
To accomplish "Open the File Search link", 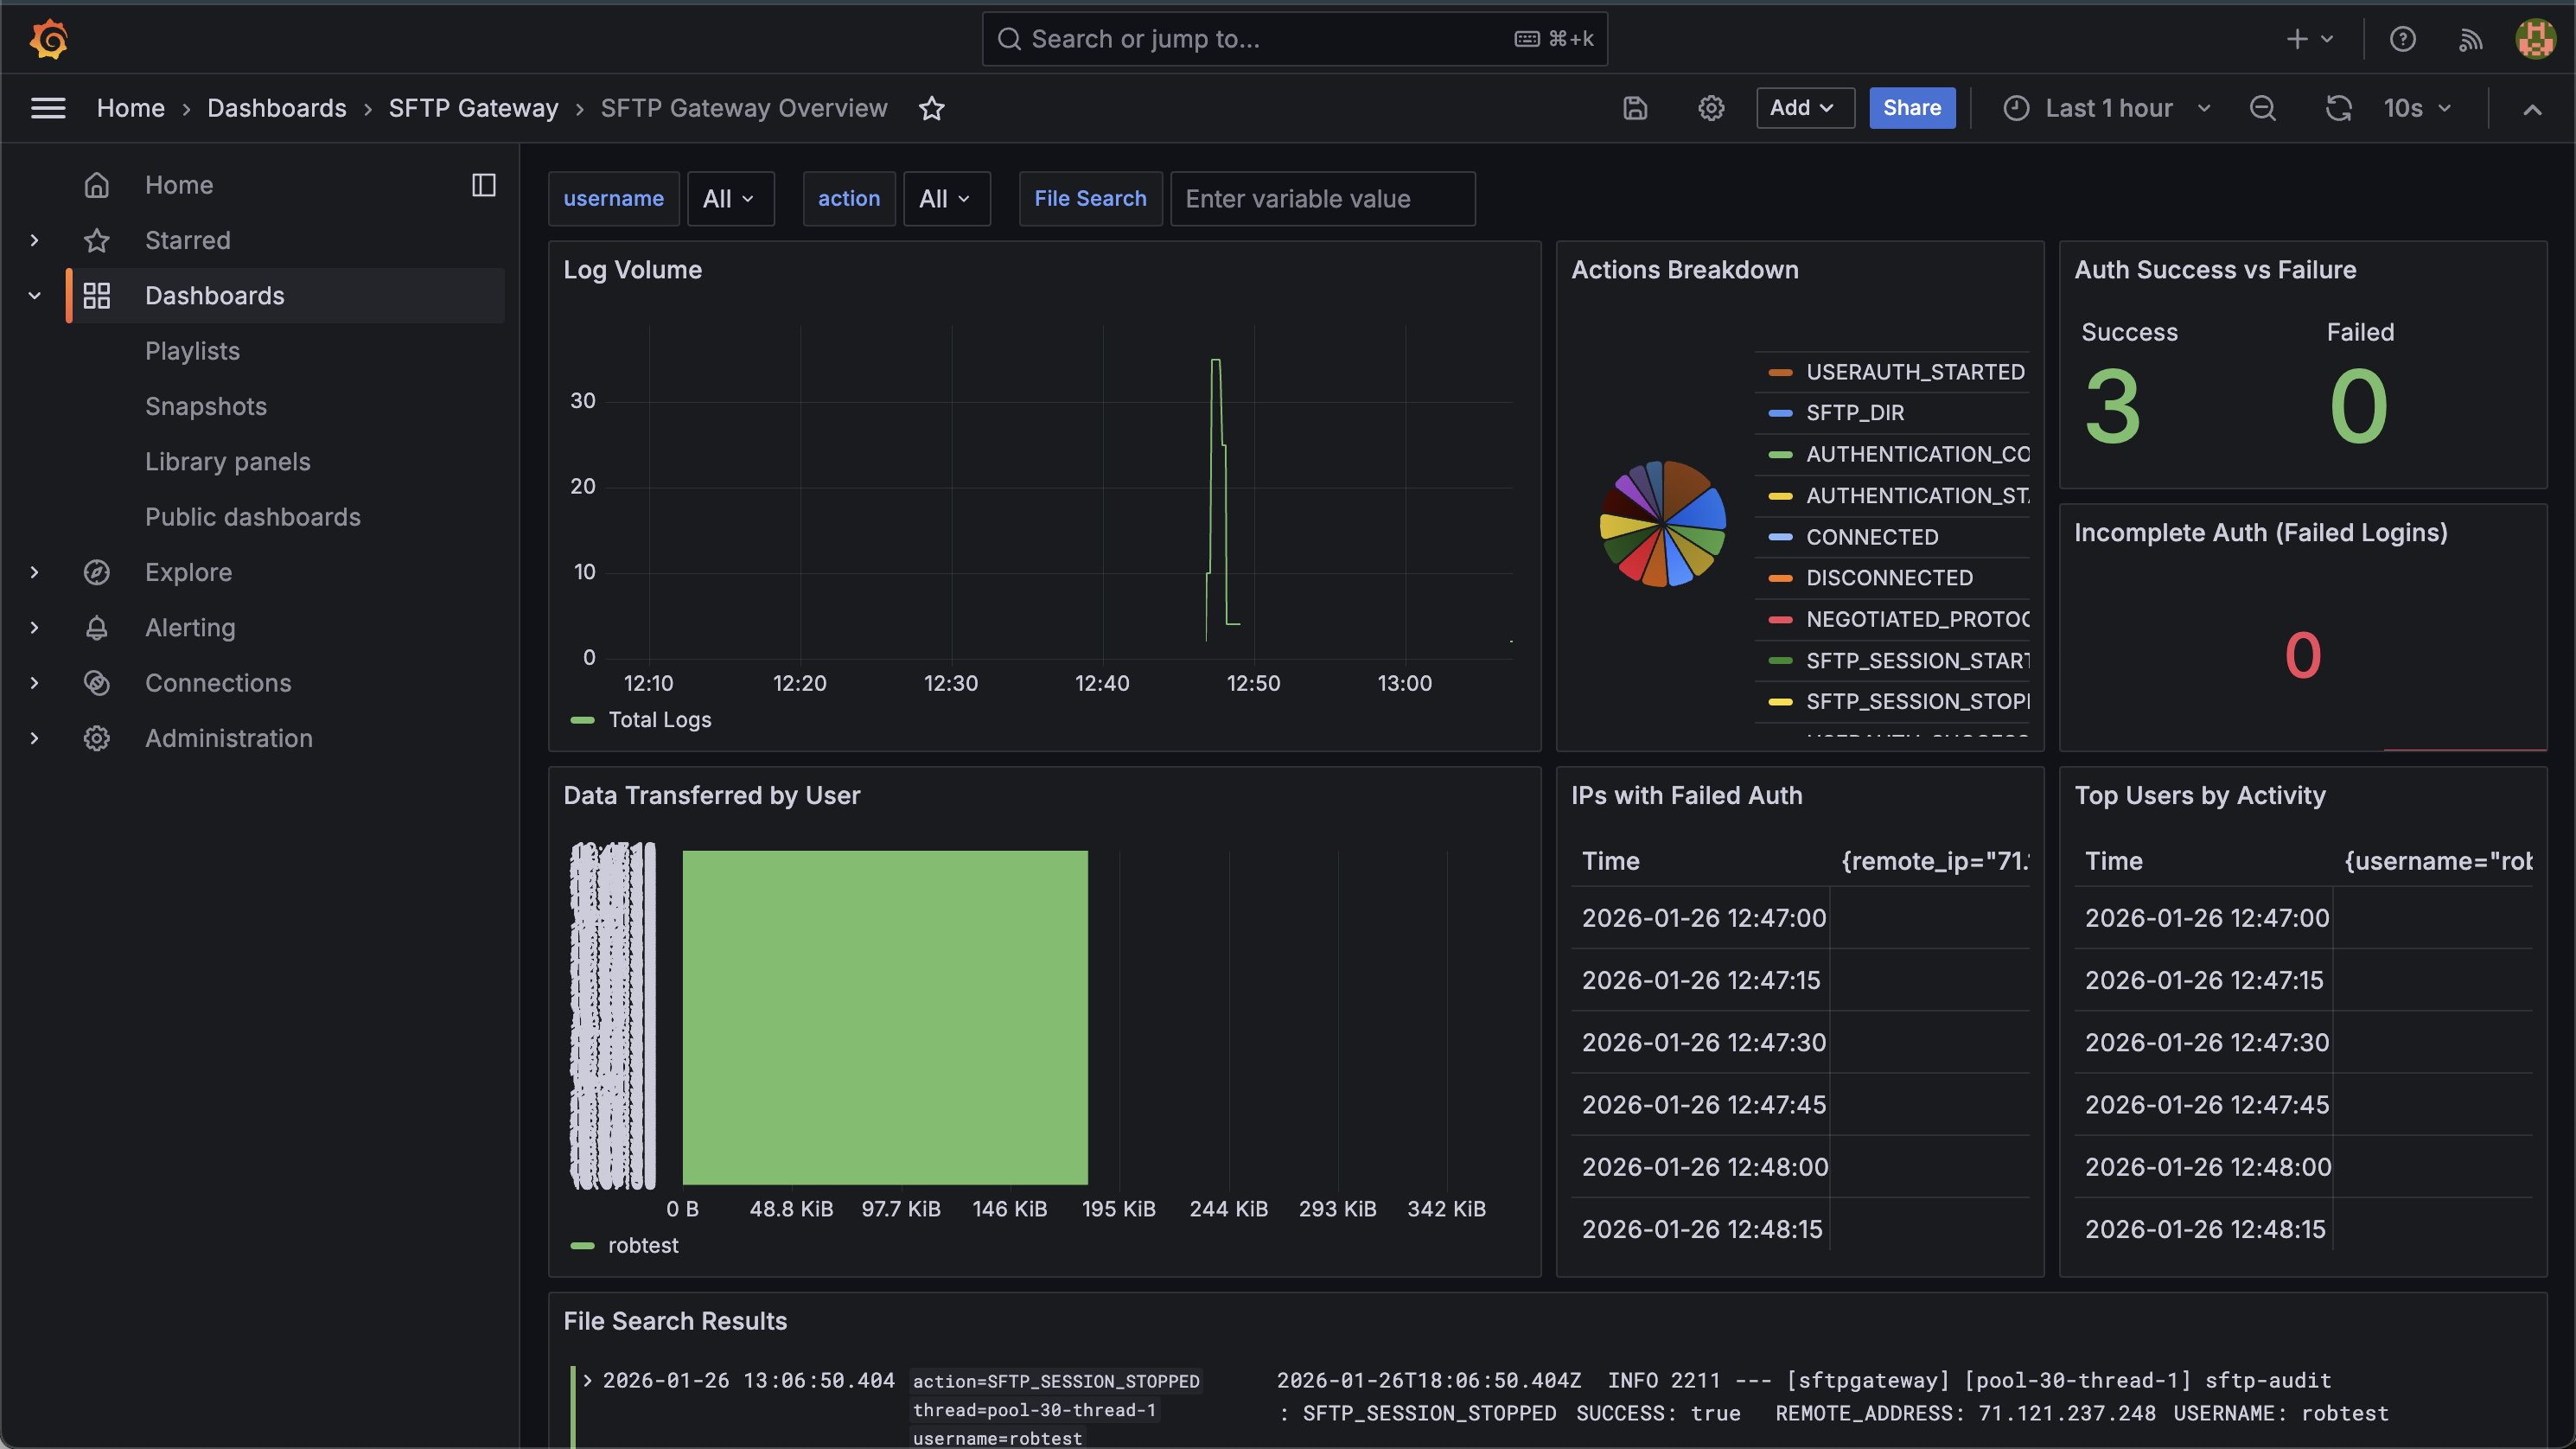I will [x=1090, y=198].
